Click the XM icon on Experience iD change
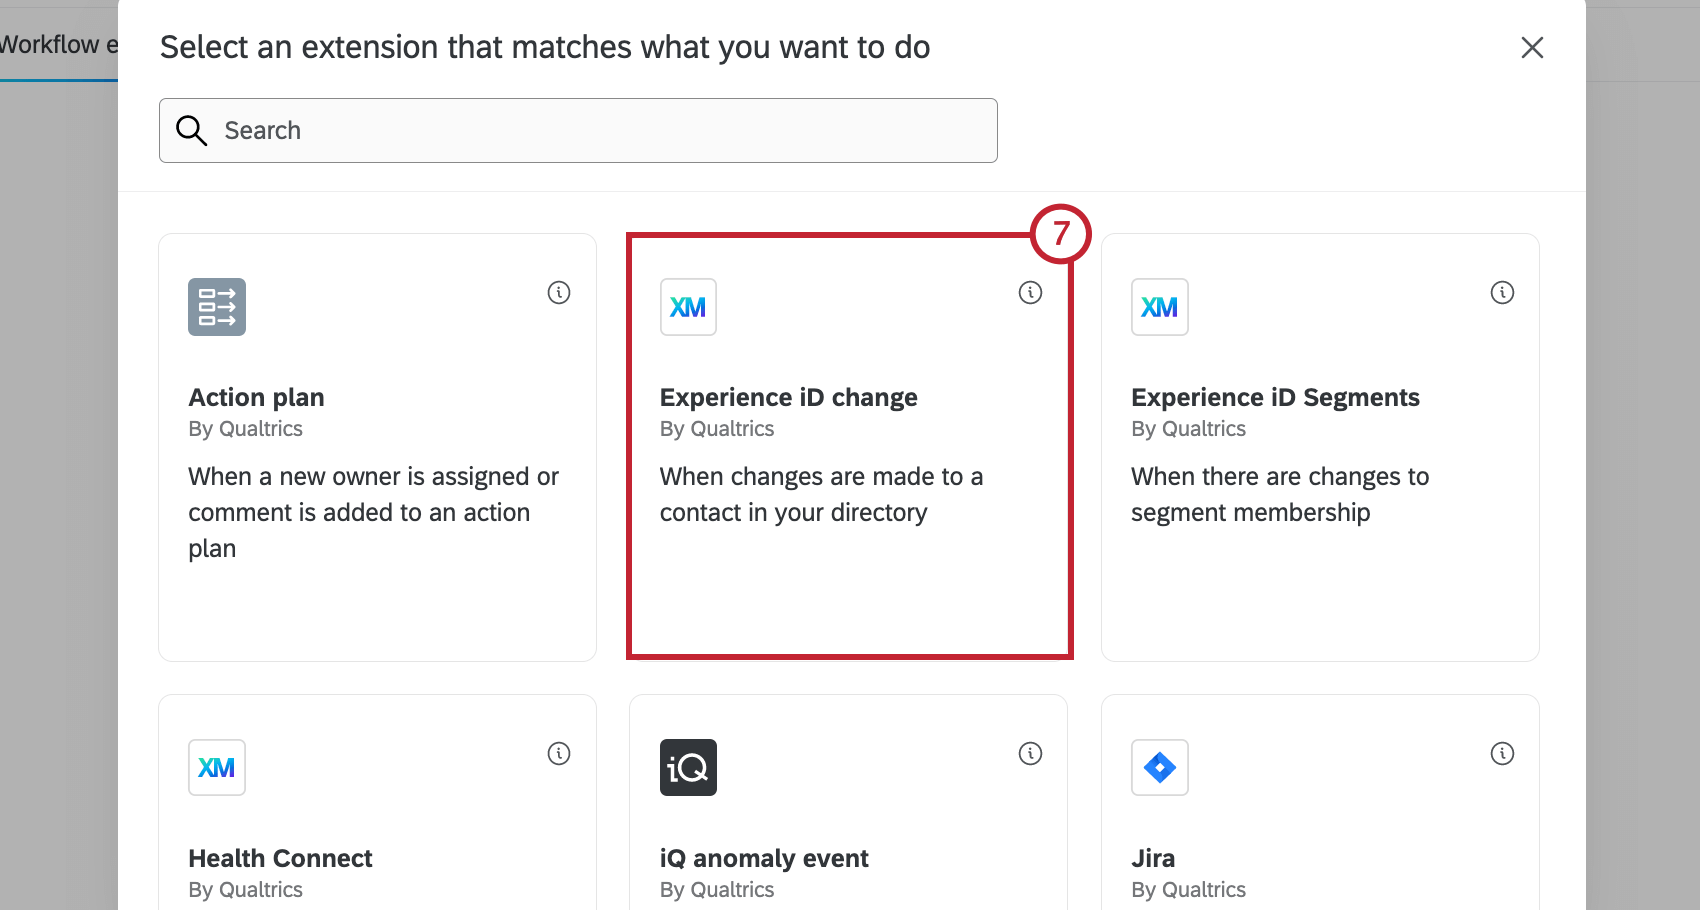The height and width of the screenshot is (910, 1700). pyautogui.click(x=688, y=307)
